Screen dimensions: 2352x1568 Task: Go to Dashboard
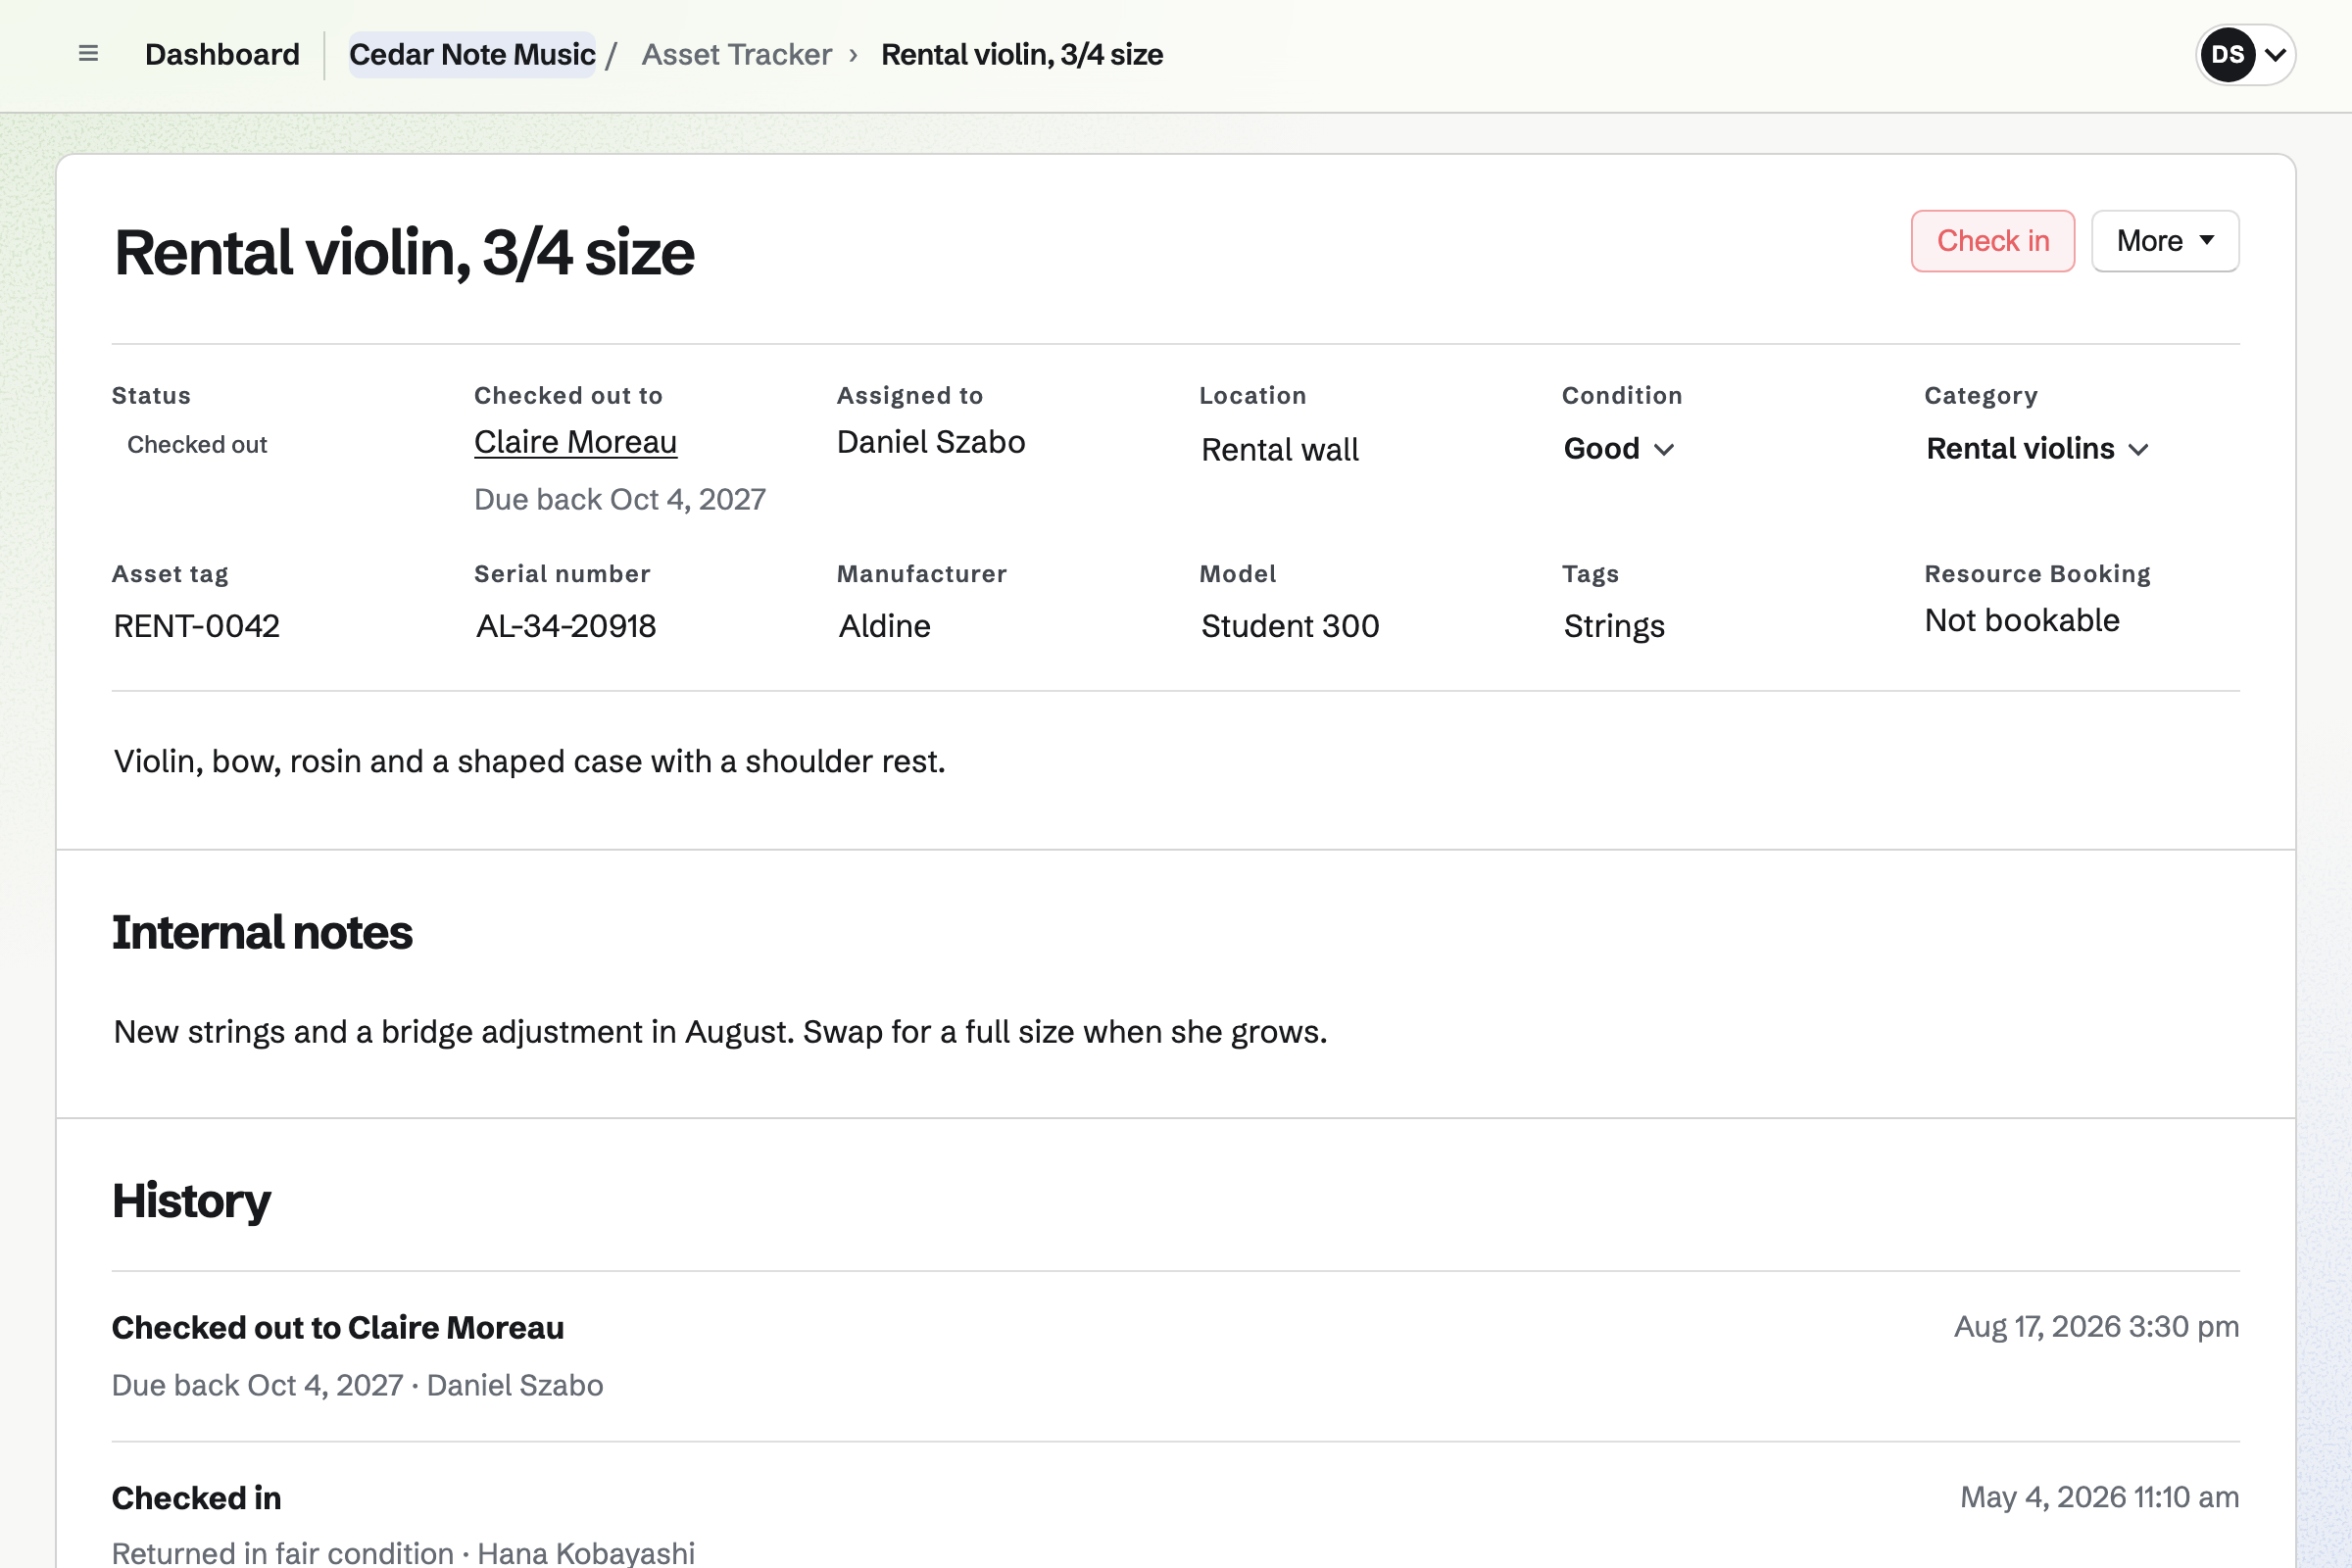222,54
